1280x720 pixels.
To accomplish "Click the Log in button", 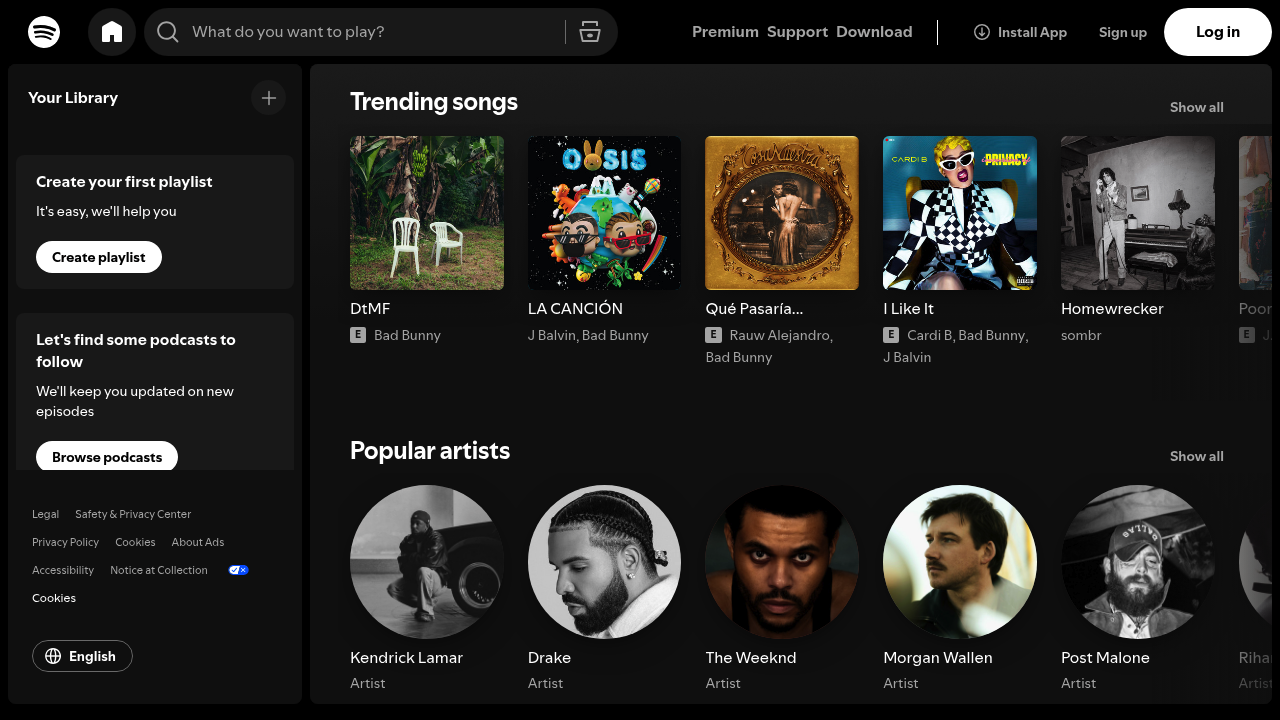I will click(1217, 32).
